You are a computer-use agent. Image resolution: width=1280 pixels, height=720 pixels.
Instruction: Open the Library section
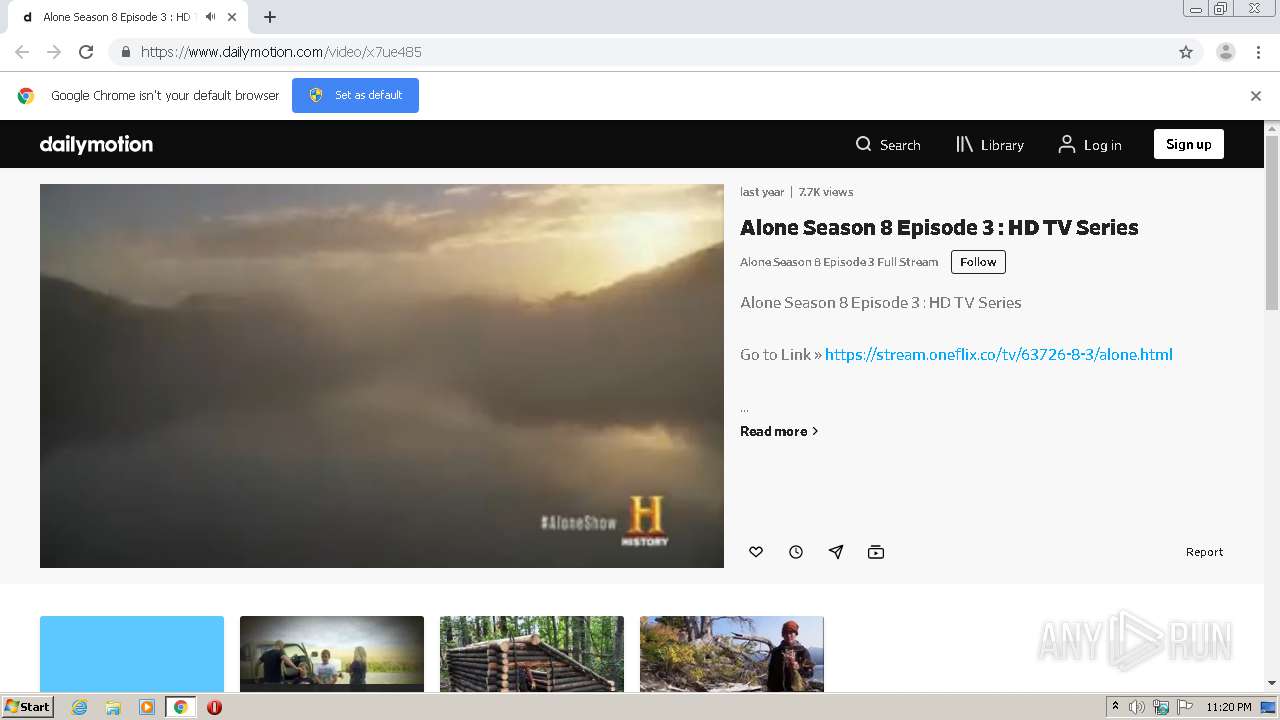(990, 145)
